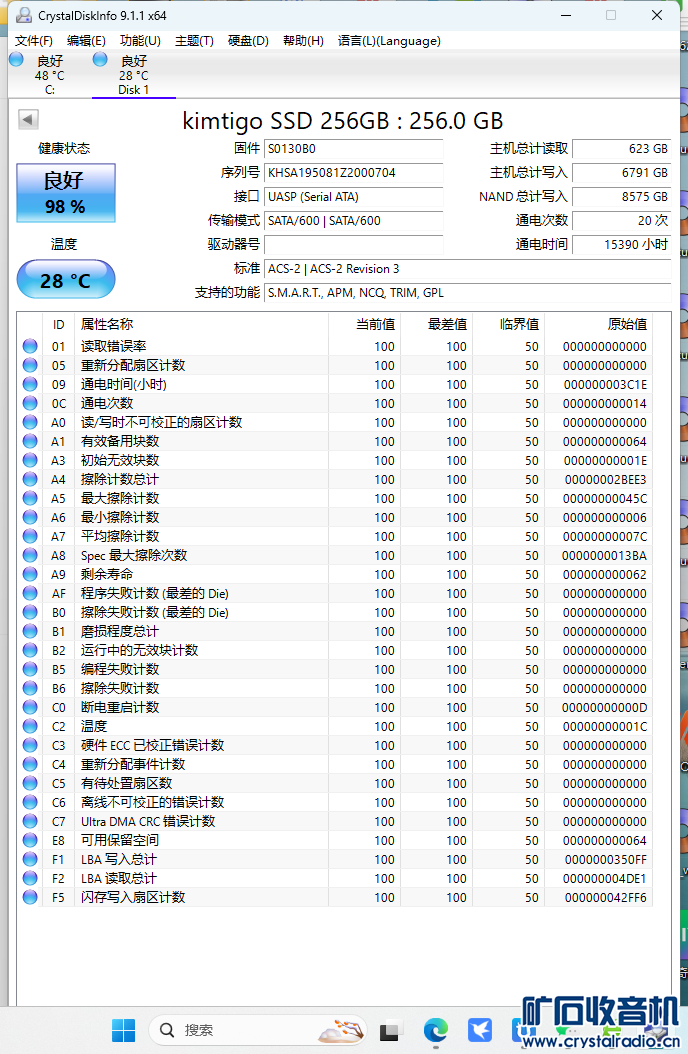688x1054 pixels.
Task: Select the 最大擦除计数 attribute row
Action: (x=335, y=498)
